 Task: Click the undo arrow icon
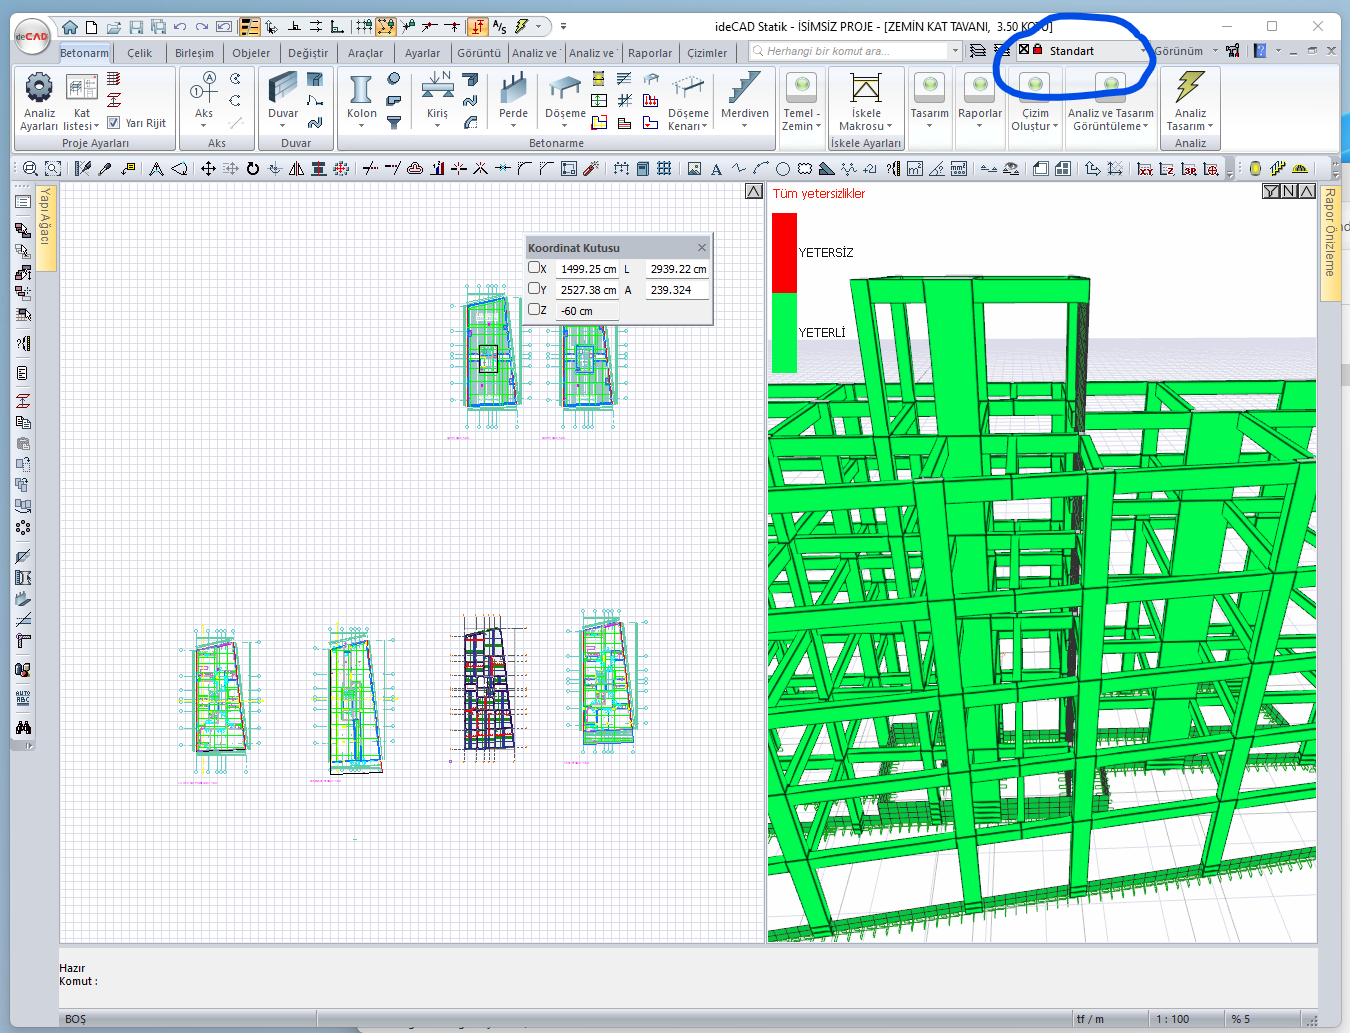(180, 27)
